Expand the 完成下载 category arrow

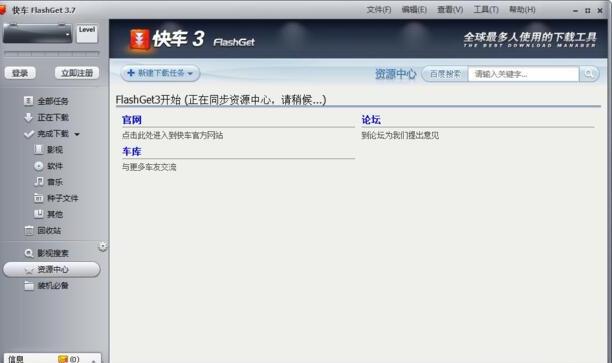click(x=77, y=134)
